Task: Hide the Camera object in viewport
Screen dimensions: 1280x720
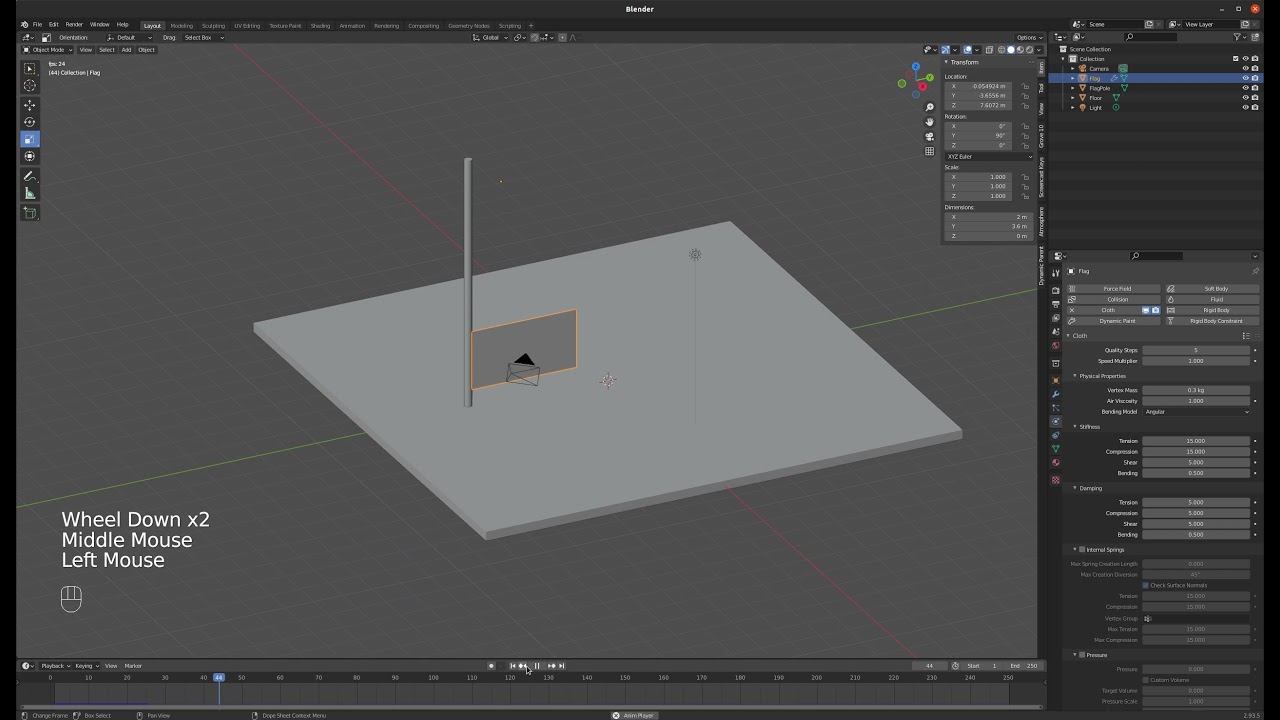Action: [1246, 68]
